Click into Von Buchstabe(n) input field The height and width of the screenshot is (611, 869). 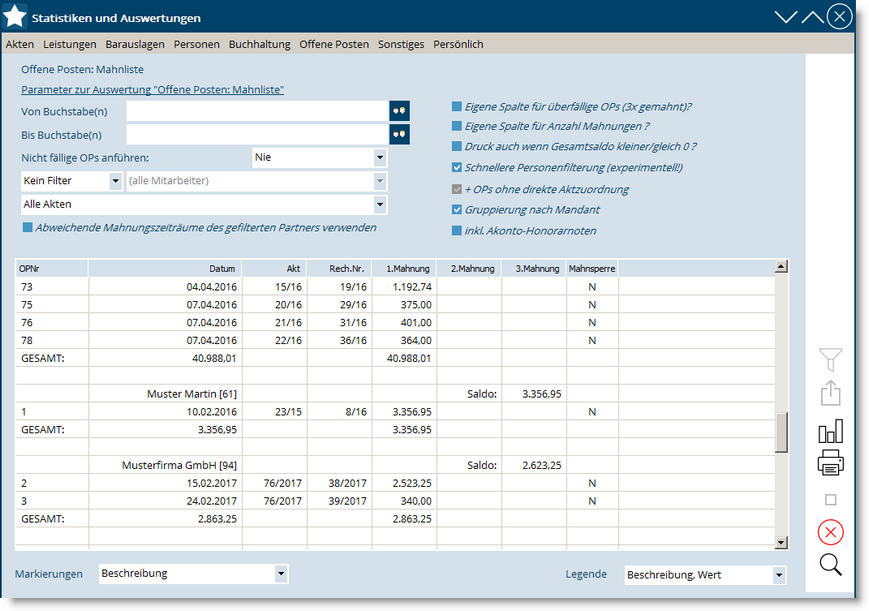point(258,111)
